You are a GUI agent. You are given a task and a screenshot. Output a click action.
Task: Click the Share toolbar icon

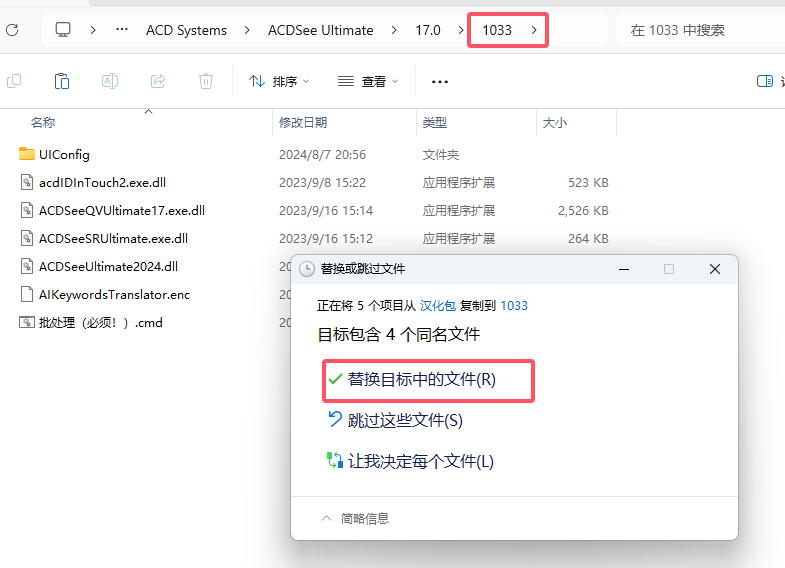pos(158,81)
